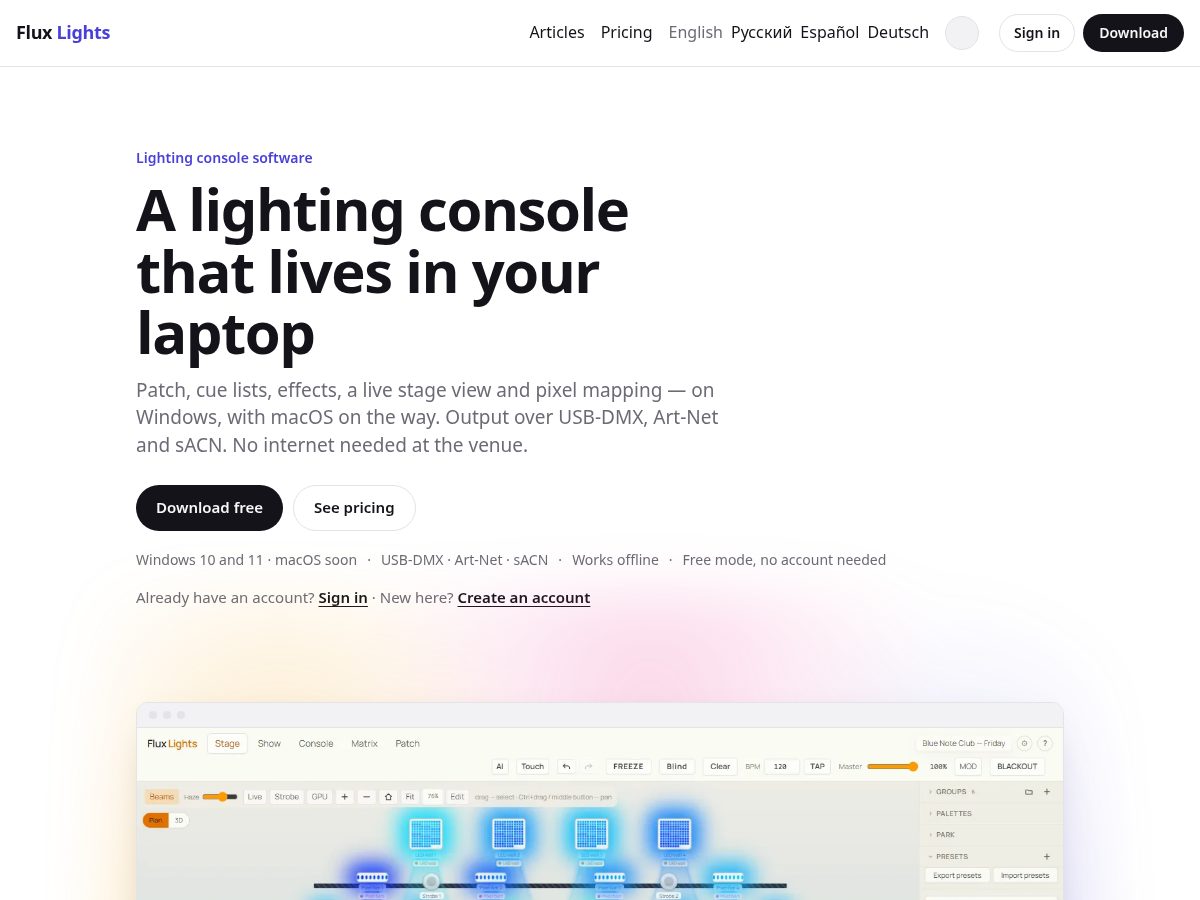
Task: Click the AI button in the app preview
Action: tap(500, 767)
